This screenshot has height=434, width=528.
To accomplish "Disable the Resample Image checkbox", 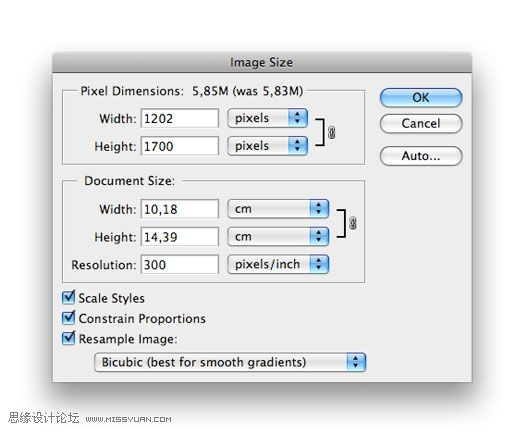I will (x=68, y=338).
